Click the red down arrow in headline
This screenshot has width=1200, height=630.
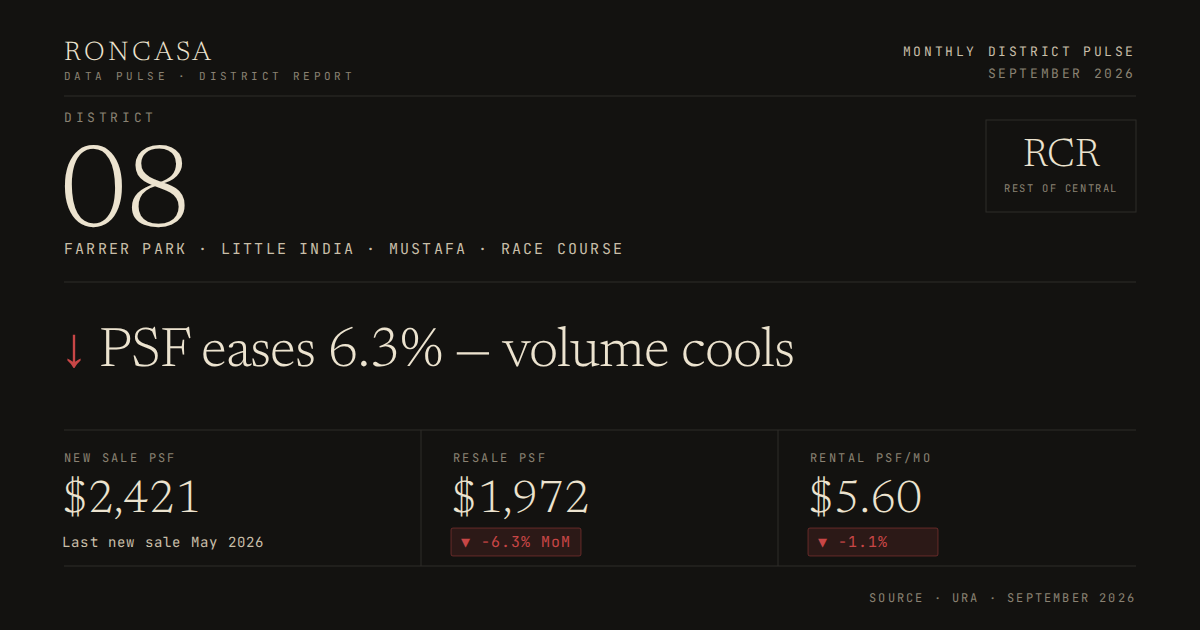coord(74,351)
